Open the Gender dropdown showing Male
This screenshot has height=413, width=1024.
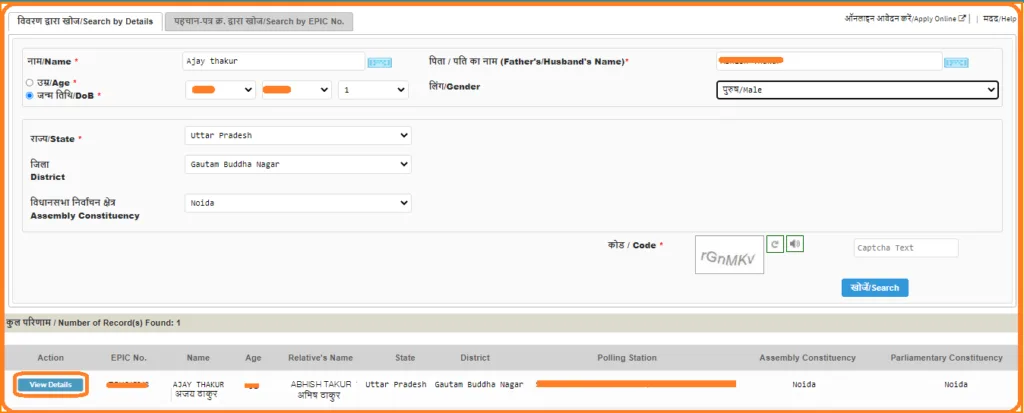tap(857, 90)
